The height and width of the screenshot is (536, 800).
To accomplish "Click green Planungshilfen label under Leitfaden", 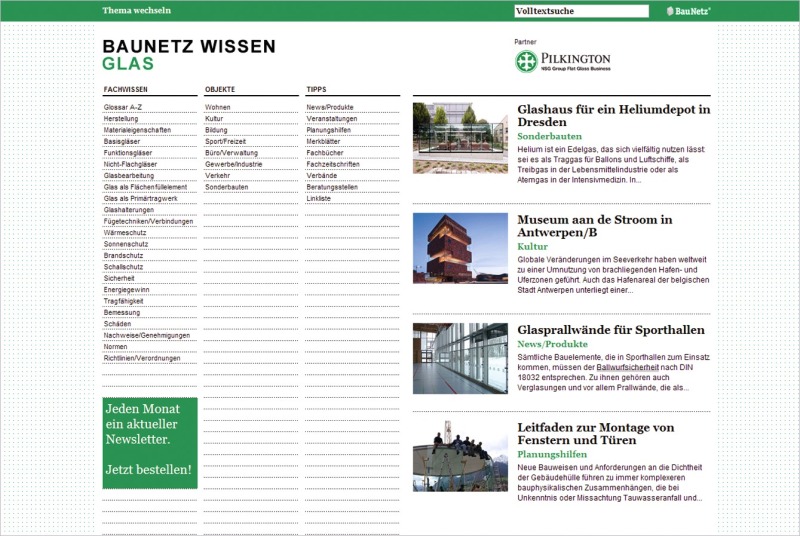I will 552,454.
